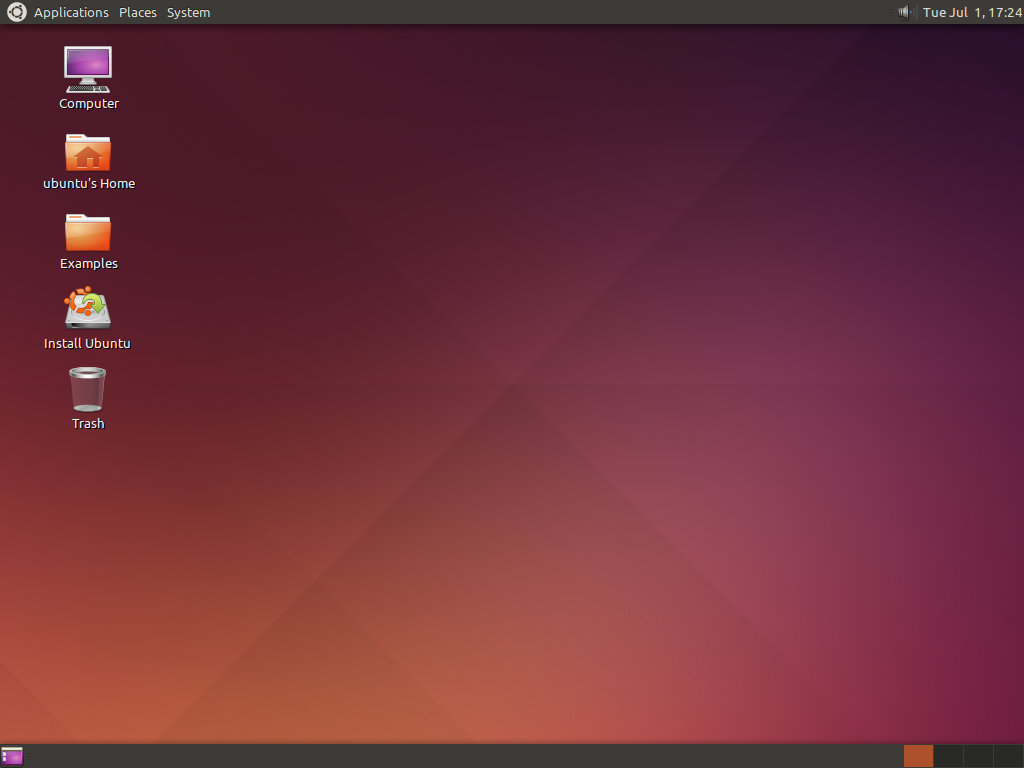1024x768 pixels.
Task: Select the ubuntu's Home folder icon
Action: coord(88,153)
